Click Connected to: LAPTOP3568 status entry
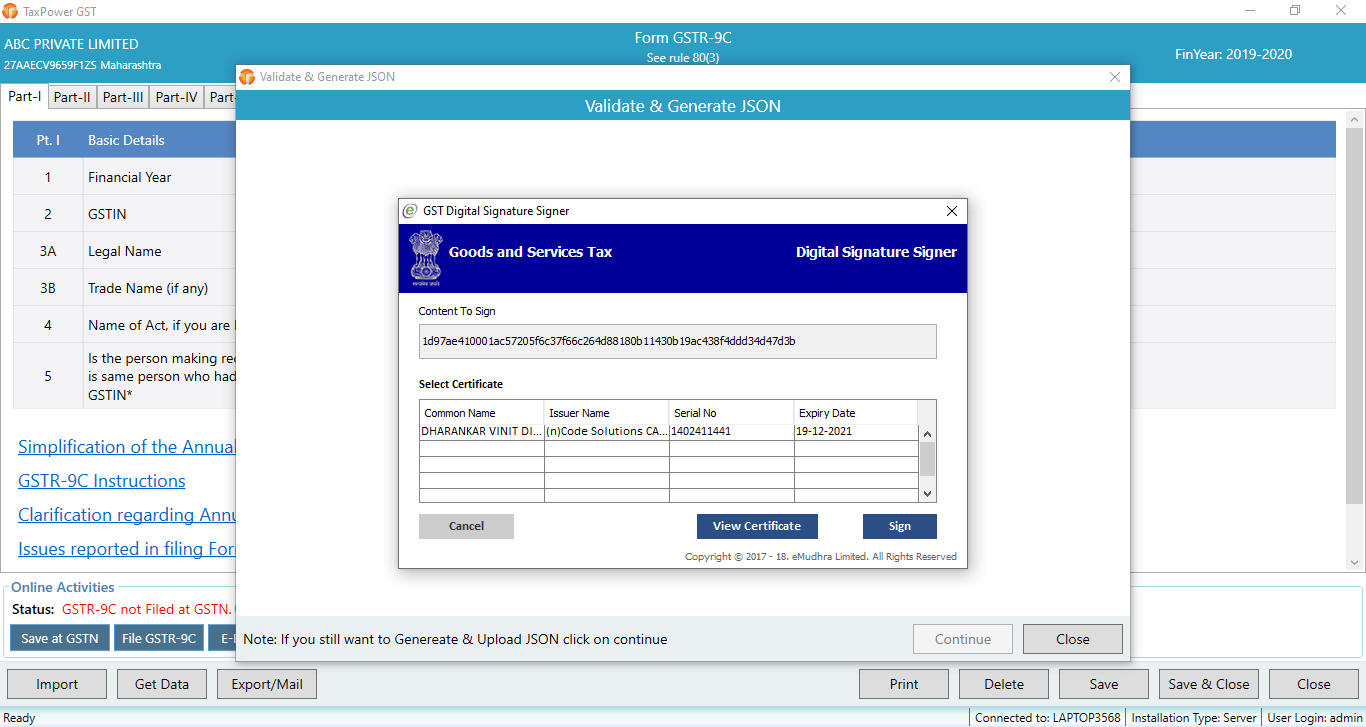The width and height of the screenshot is (1366, 727). tap(1047, 717)
